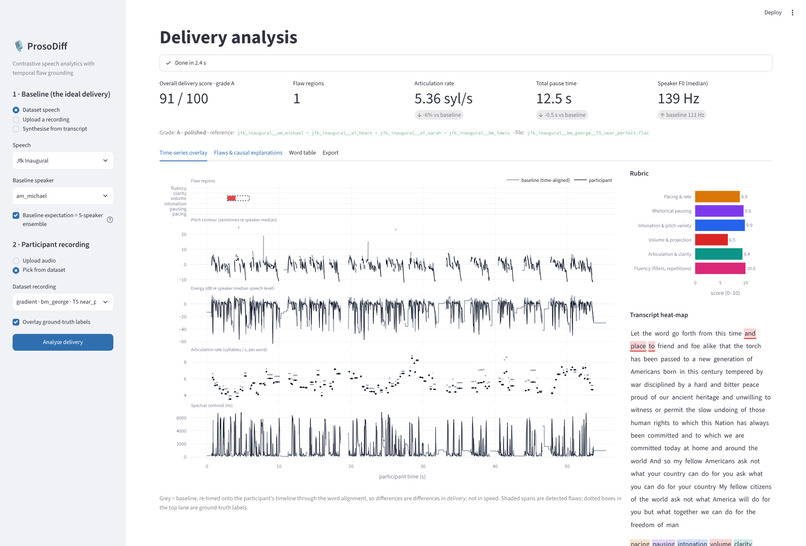Open the three-dot main menu
Viewport: 806px width, 546px height.
pyautogui.click(x=792, y=12)
